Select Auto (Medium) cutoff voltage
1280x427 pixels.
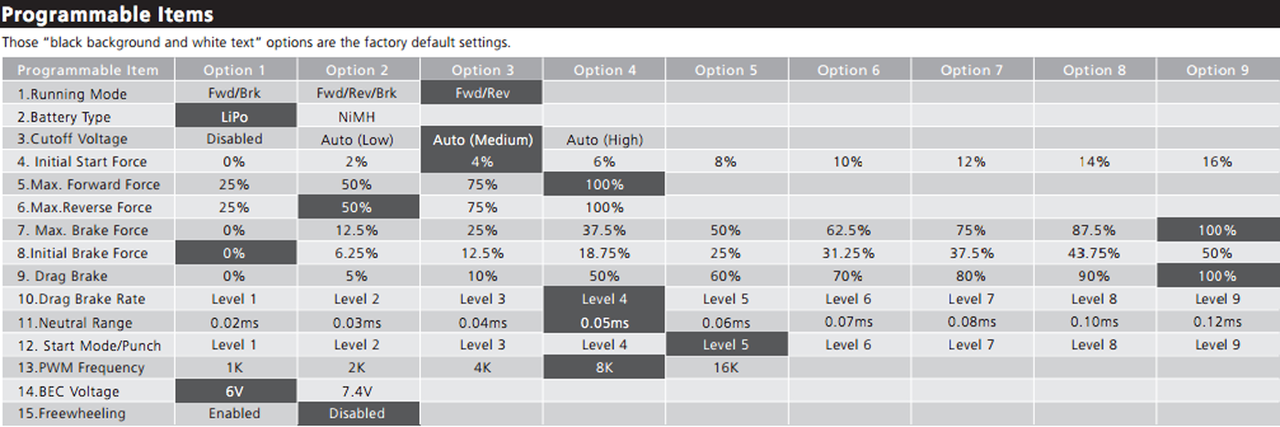[481, 139]
